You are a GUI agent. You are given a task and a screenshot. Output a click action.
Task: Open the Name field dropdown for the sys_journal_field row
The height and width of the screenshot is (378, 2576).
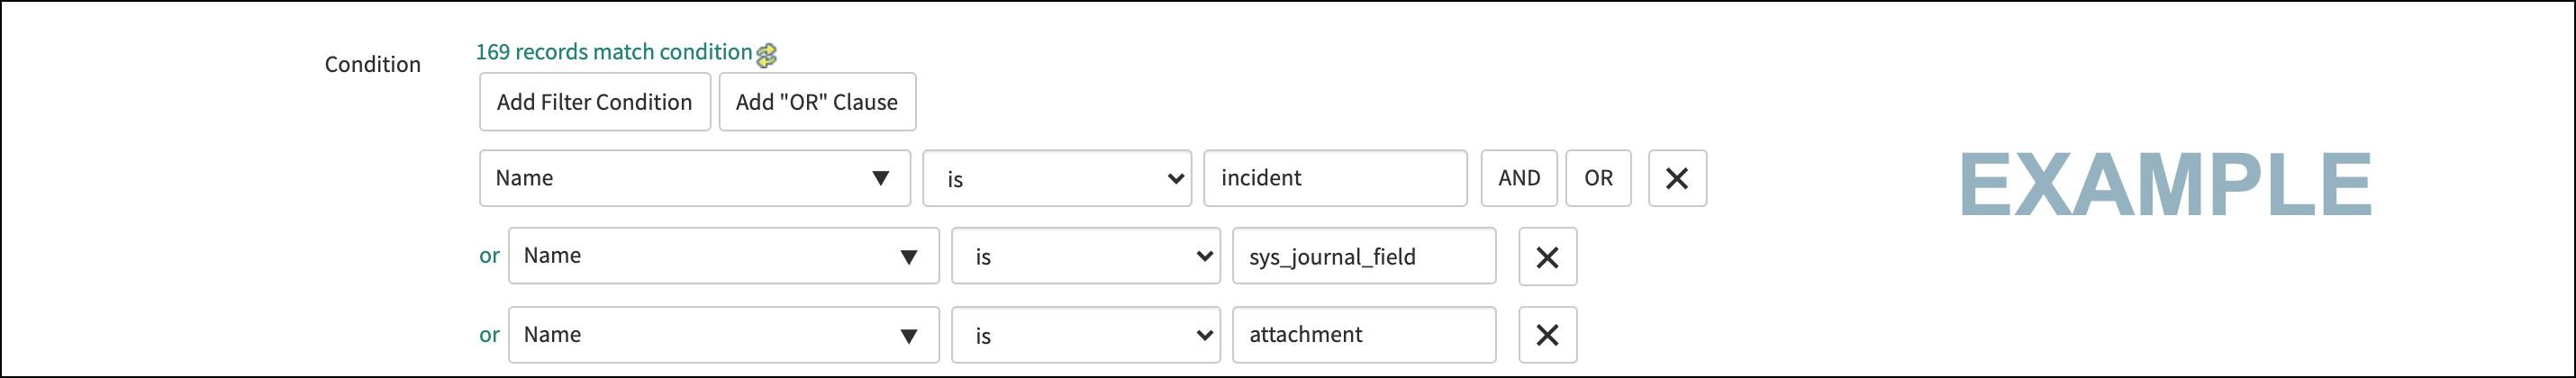[x=723, y=257]
